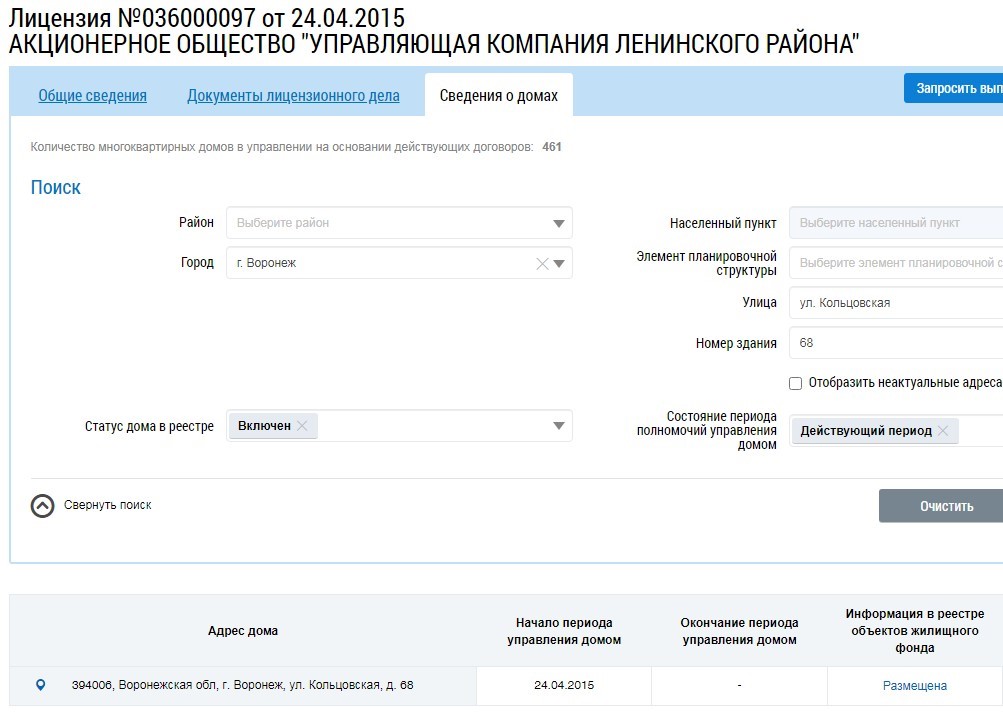The width and height of the screenshot is (1003, 712).
Task: Focus the 'Улица' field with Кольцовская
Action: (x=895, y=303)
